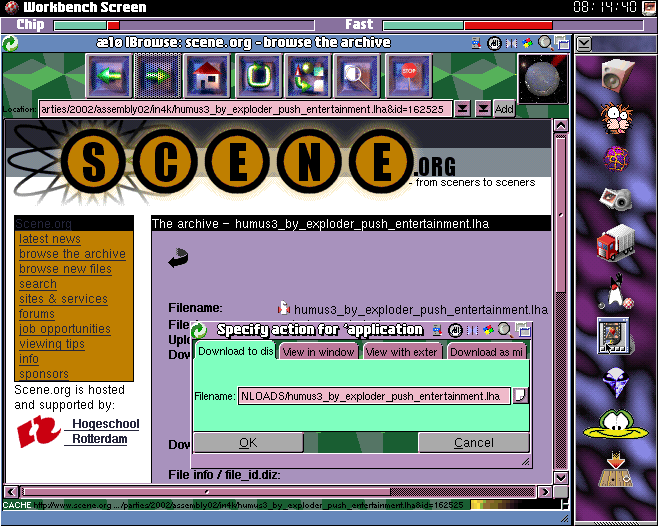Click the back arrow icon in archive page
Screen dimensions: 658x526
(178, 258)
